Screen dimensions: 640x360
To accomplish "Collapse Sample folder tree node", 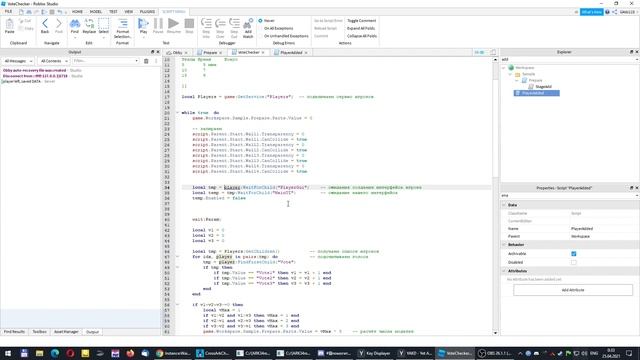I will click(510, 74).
